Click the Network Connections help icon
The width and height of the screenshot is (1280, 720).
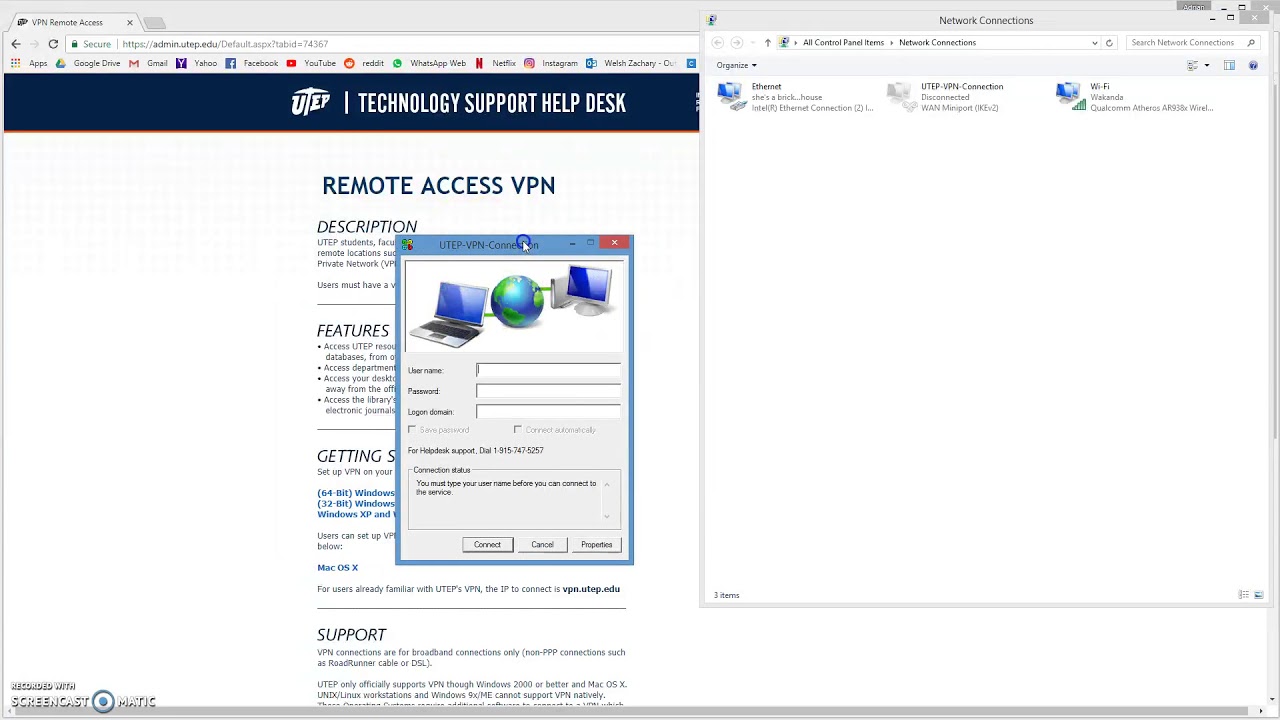tap(1253, 65)
